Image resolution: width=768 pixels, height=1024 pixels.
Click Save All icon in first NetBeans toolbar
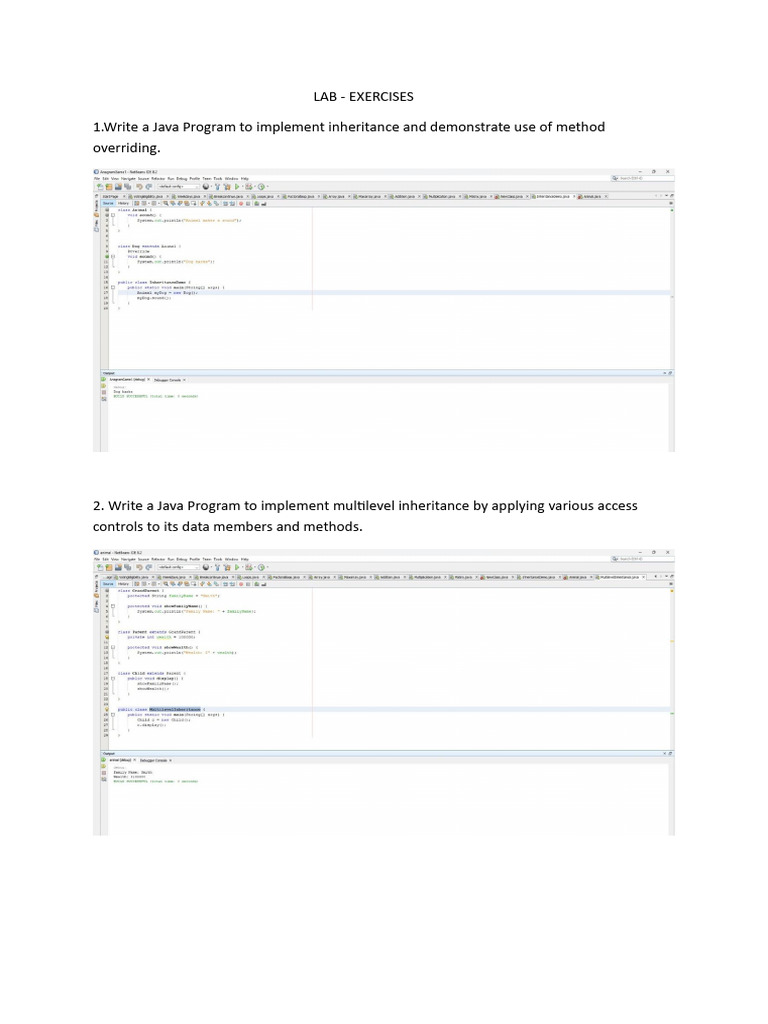pyautogui.click(x=127, y=186)
